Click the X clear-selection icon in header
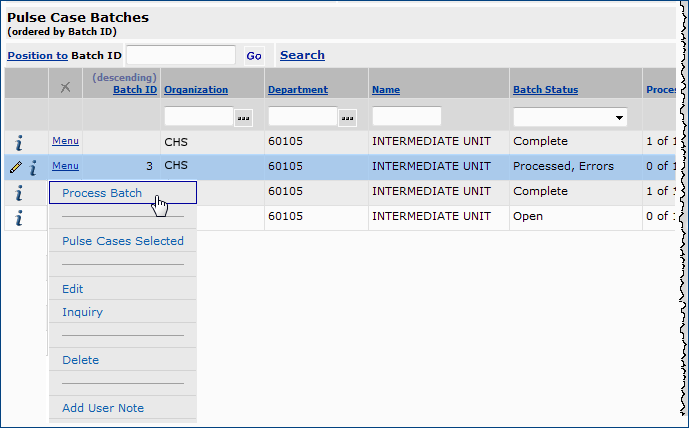The width and height of the screenshot is (689, 428). pyautogui.click(x=65, y=89)
